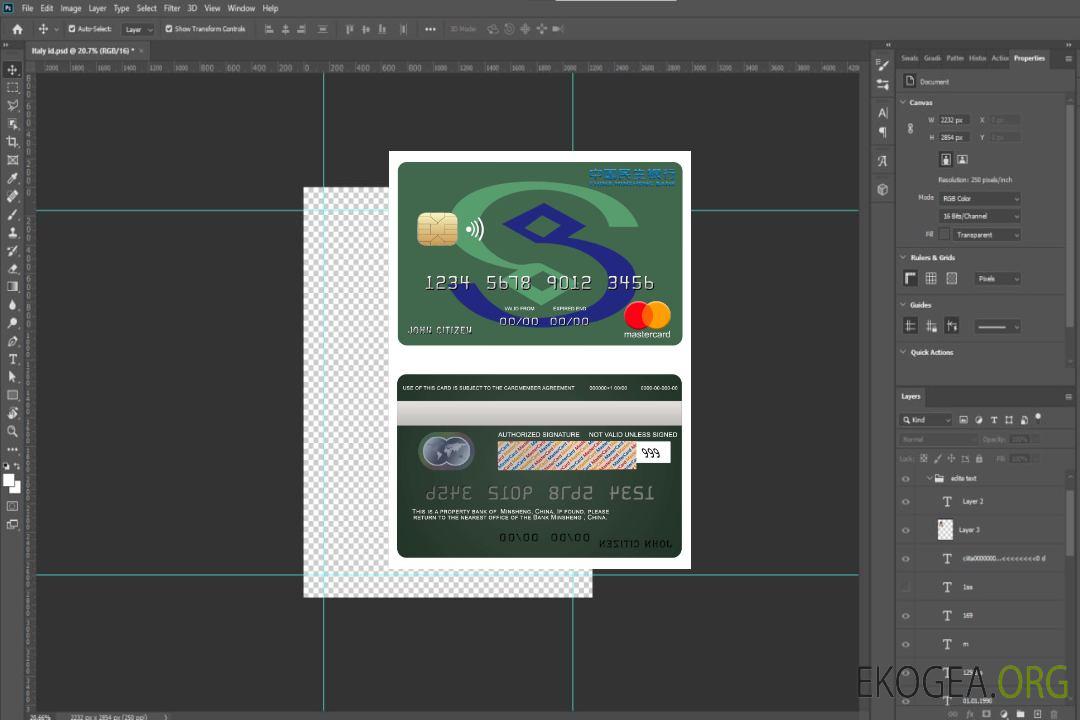Toggle the Auto-Select checkbox

(72, 29)
